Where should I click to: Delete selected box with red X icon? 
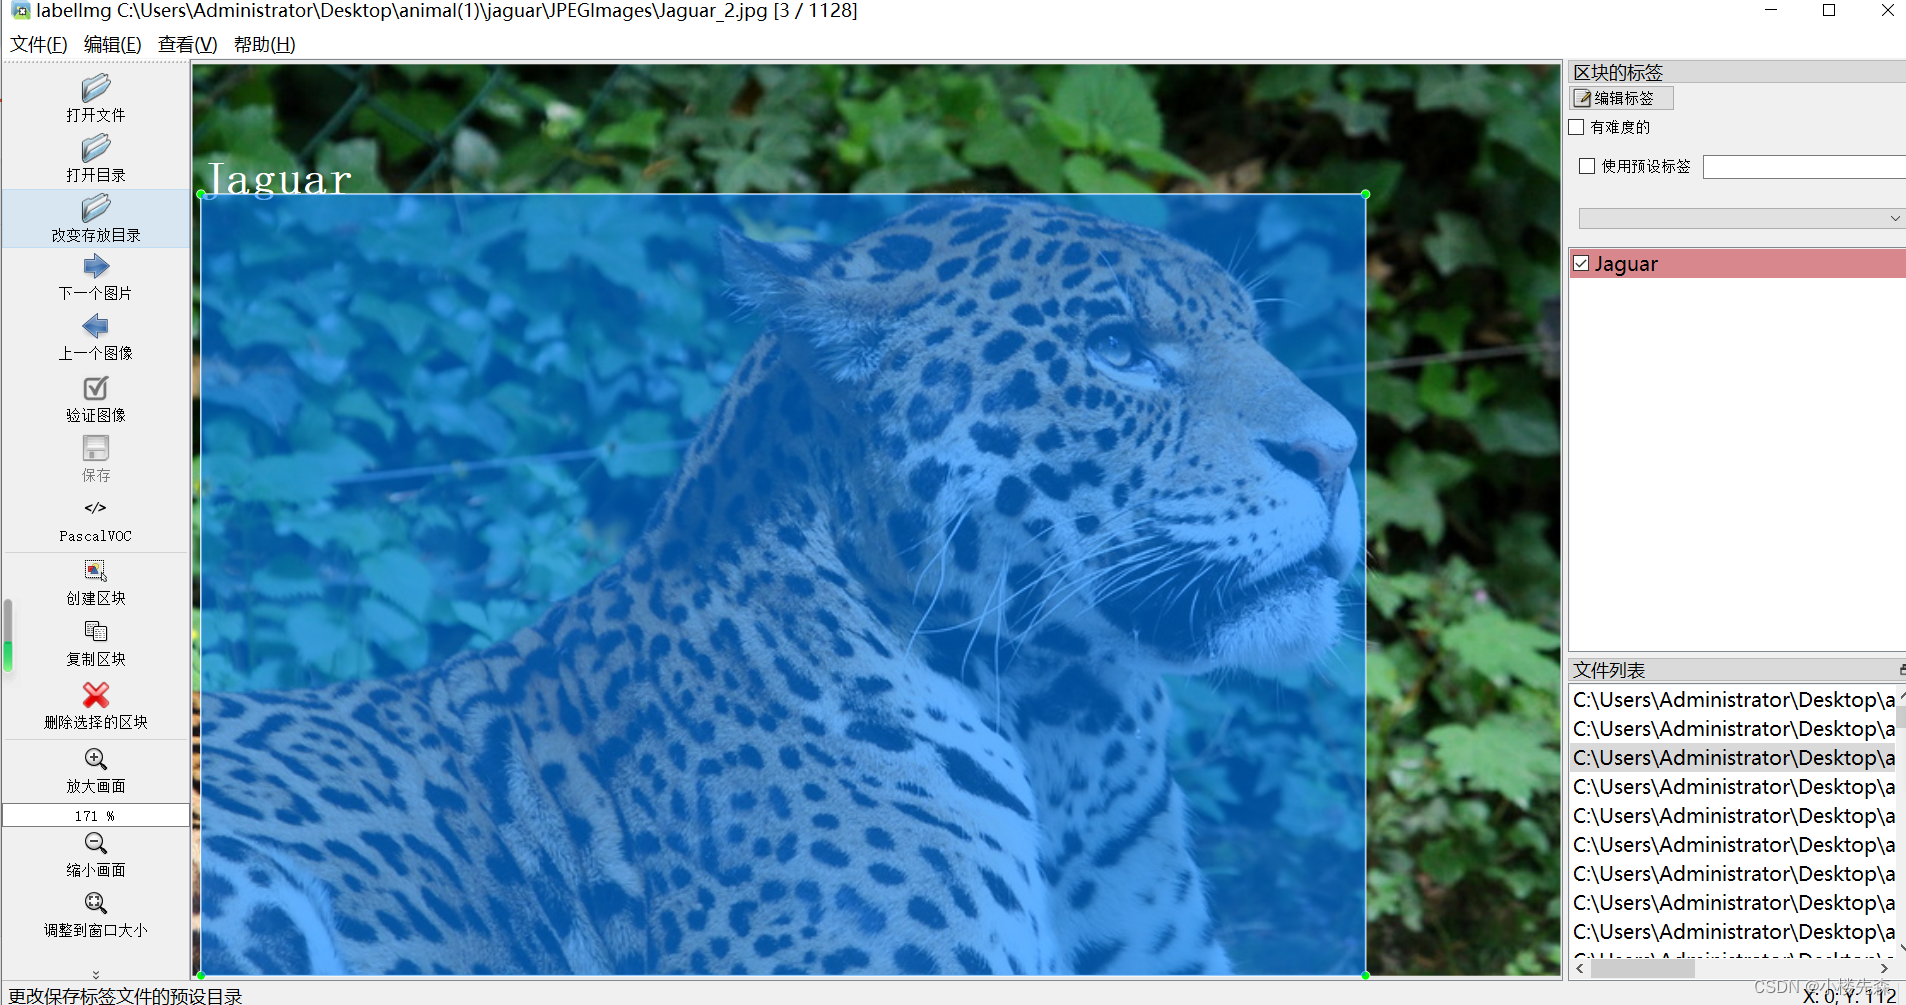tap(96, 694)
